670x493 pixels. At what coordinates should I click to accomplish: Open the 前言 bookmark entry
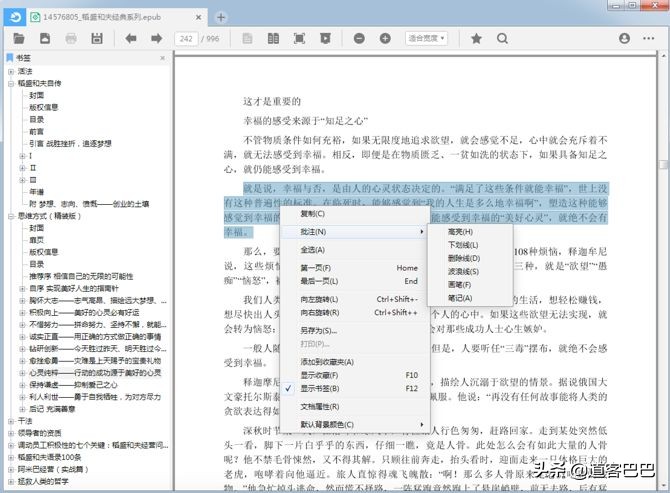(36, 132)
